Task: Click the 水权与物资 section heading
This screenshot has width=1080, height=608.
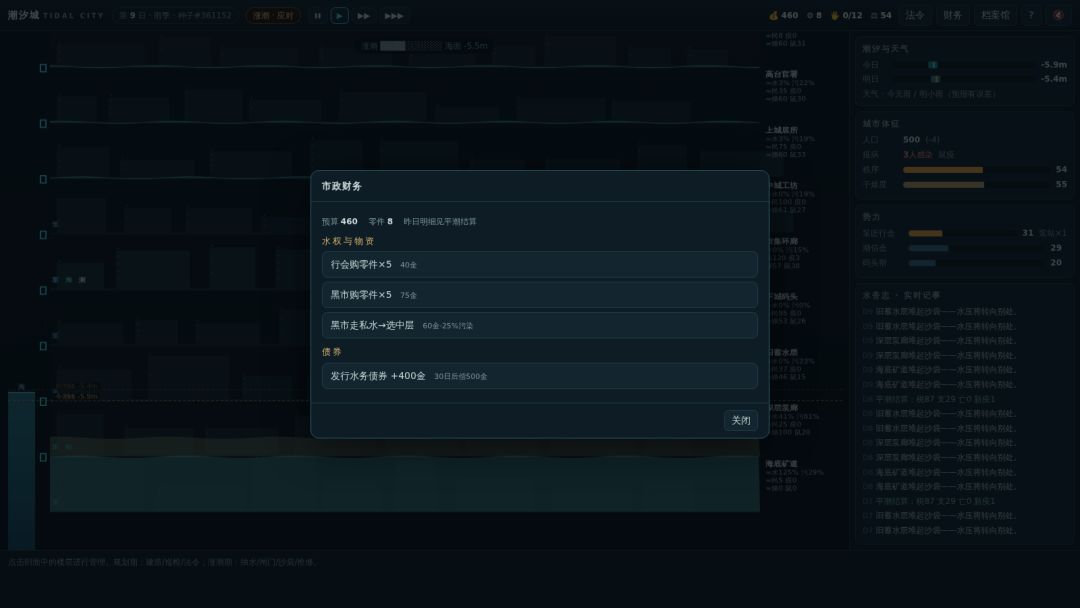Action: click(348, 241)
